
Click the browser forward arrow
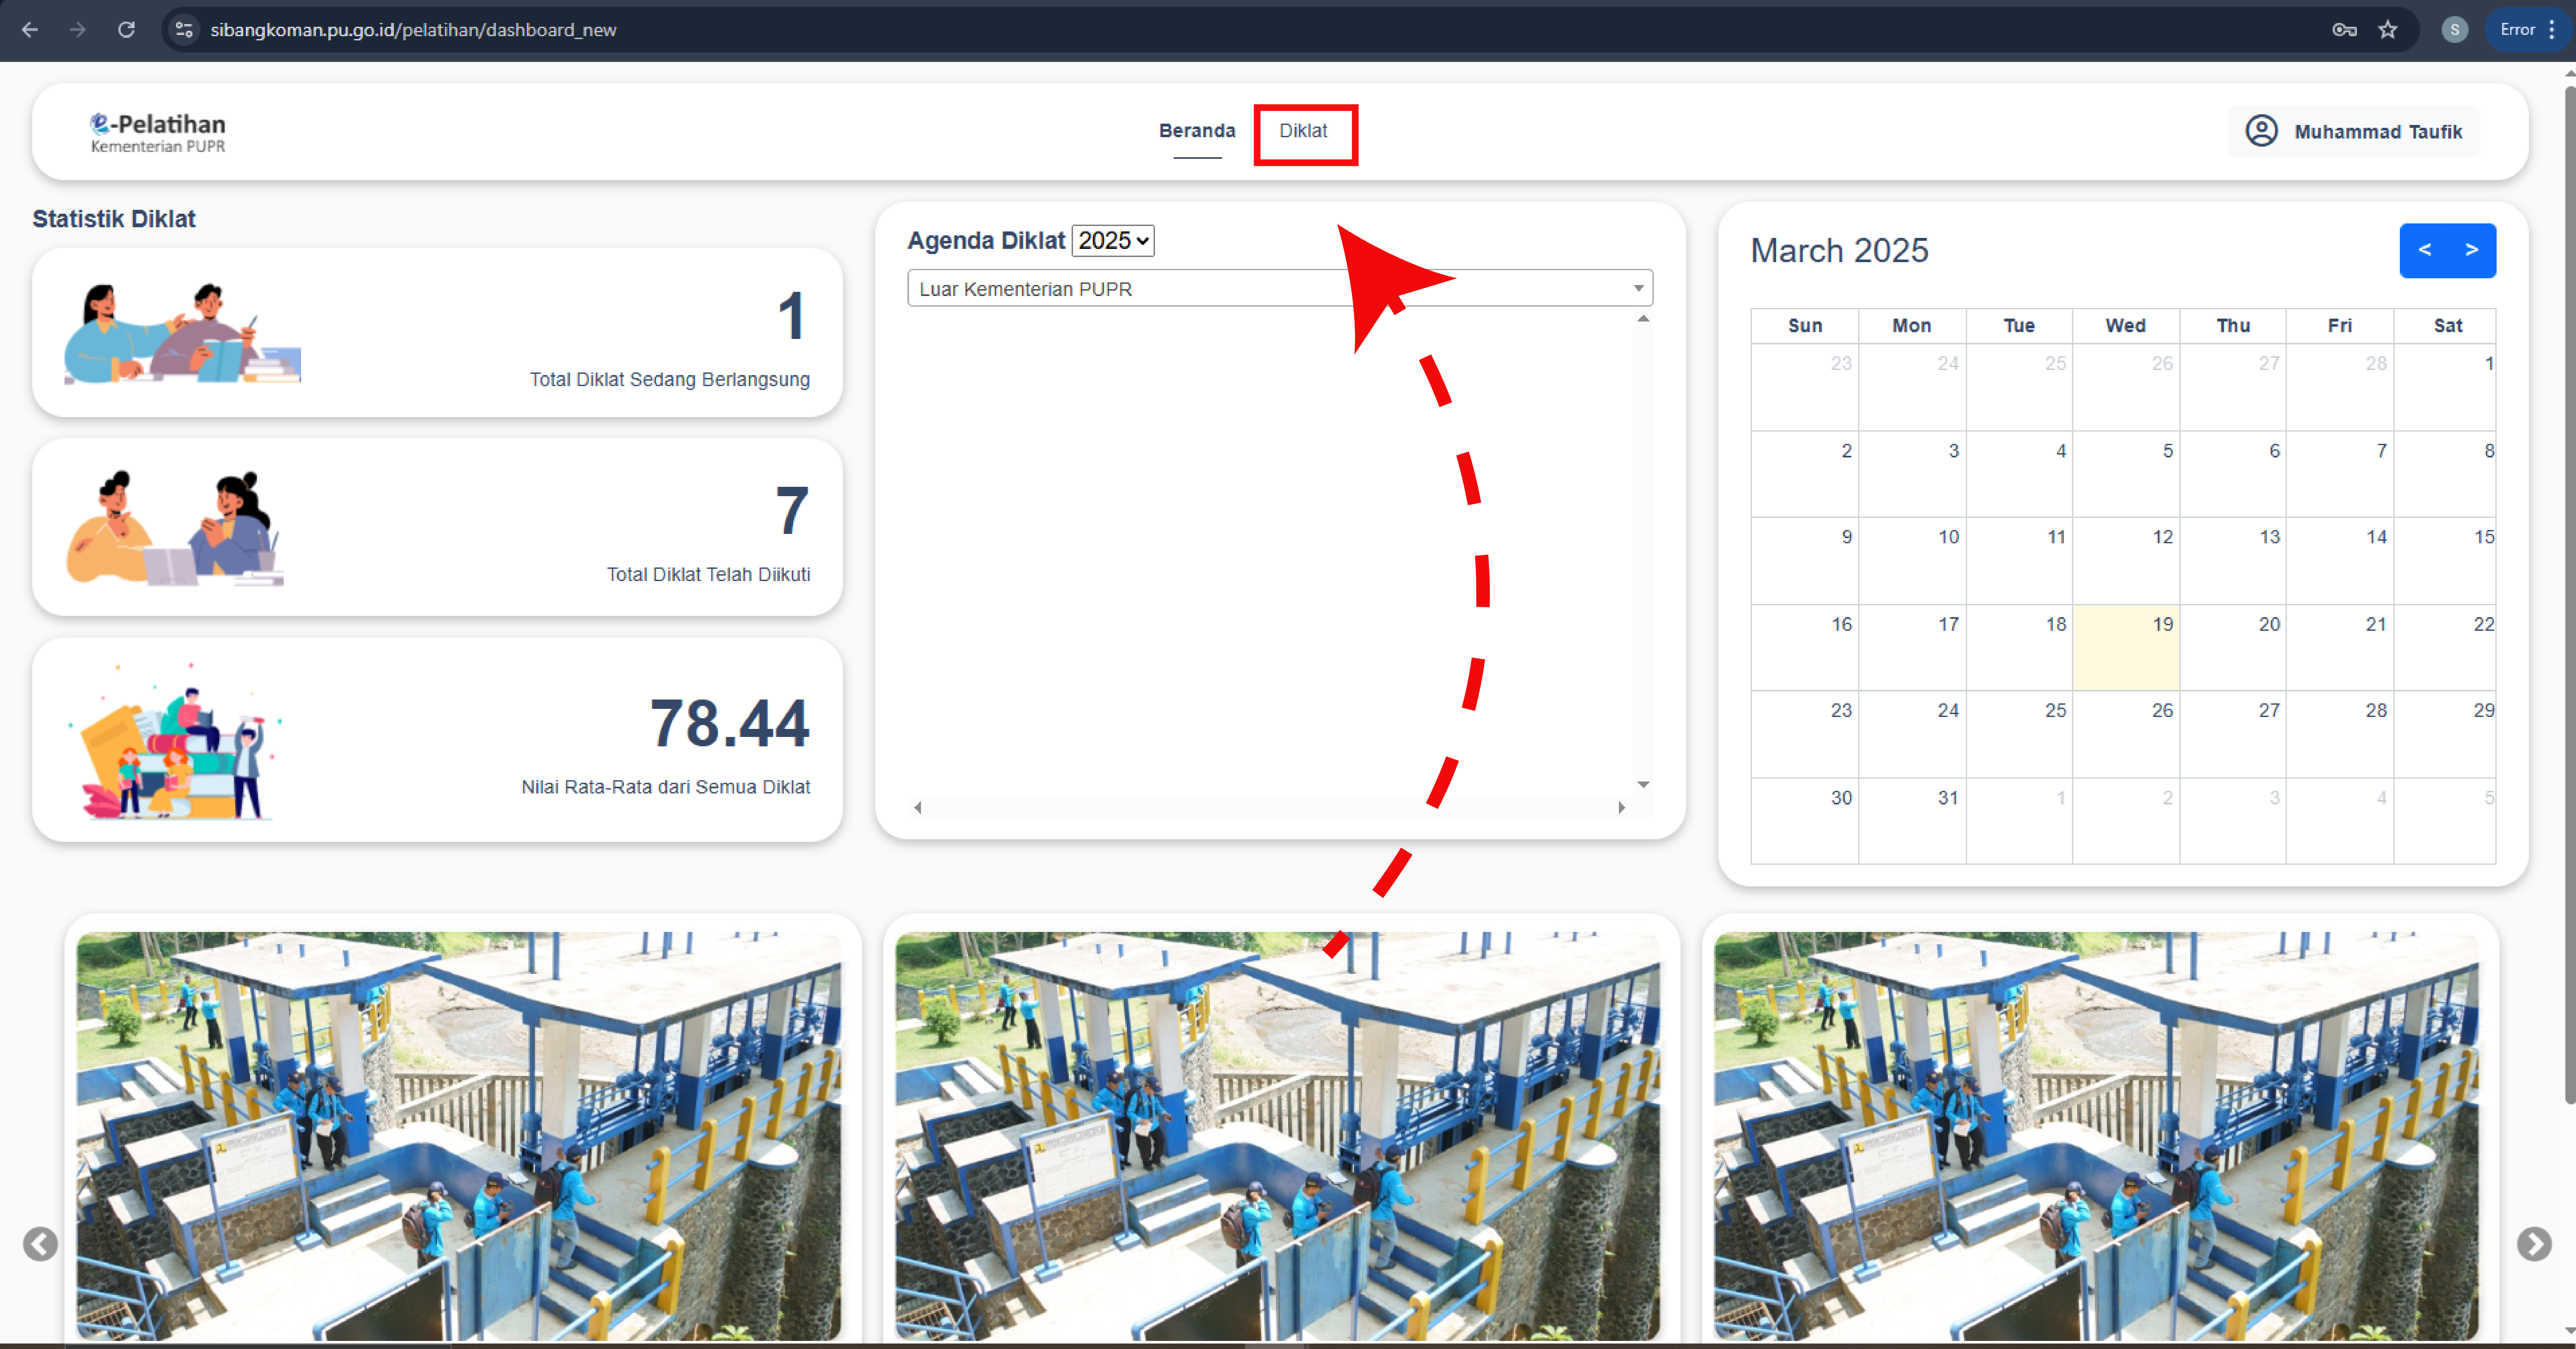click(x=78, y=30)
